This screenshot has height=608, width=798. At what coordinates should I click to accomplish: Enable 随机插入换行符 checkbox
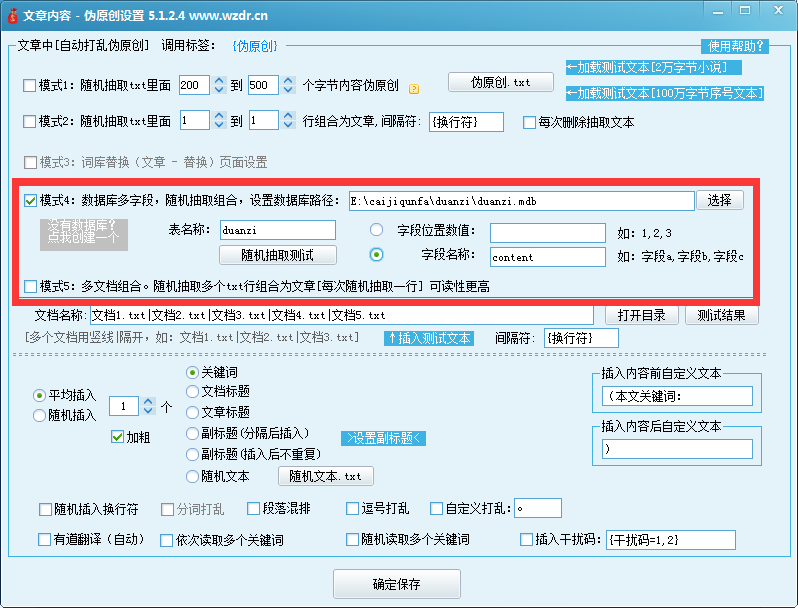coord(45,509)
